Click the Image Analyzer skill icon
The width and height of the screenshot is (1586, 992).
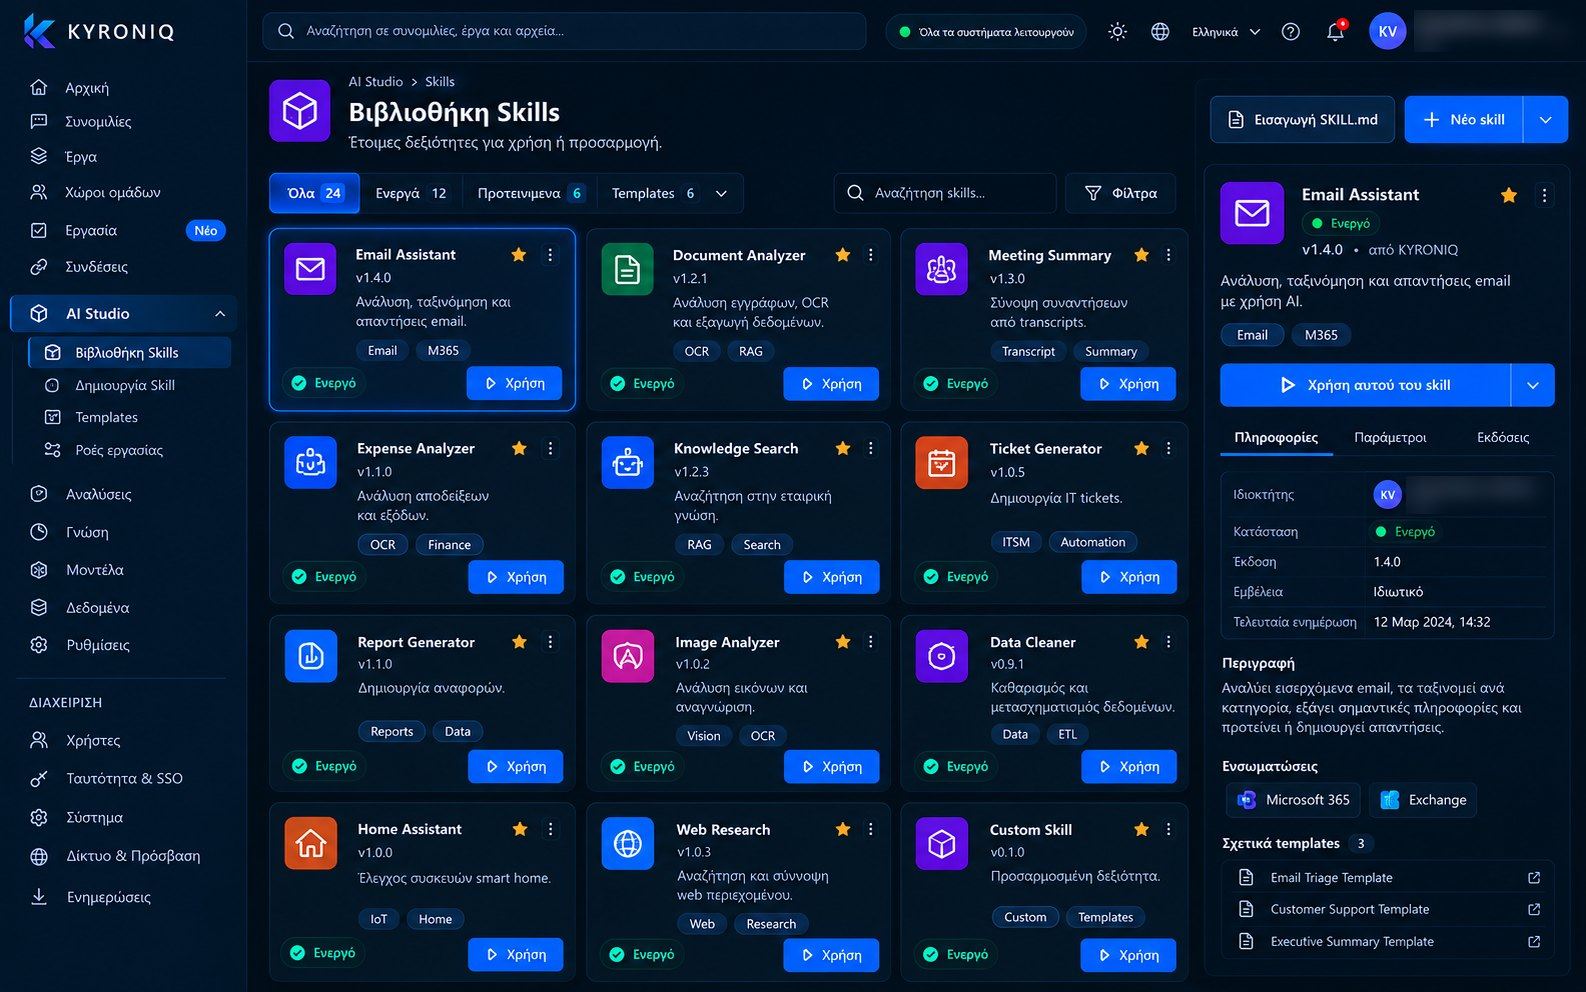coord(627,656)
